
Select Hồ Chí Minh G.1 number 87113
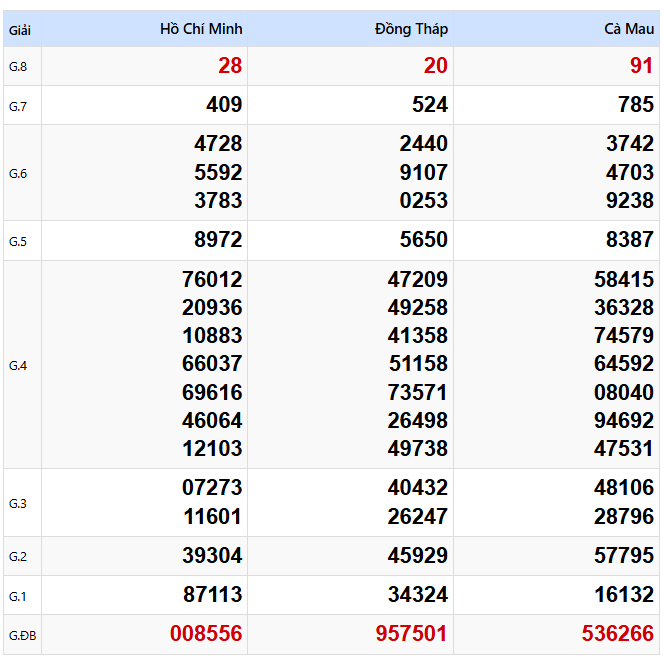pyautogui.click(x=213, y=594)
